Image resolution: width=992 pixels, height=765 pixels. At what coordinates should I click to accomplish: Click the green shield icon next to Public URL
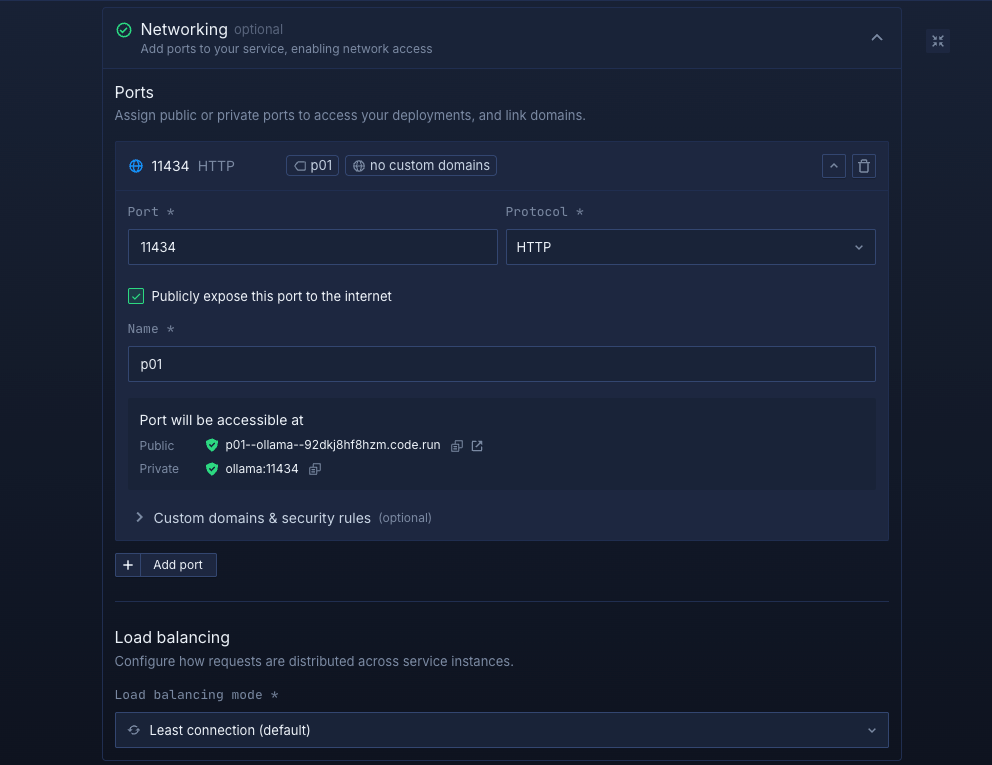(211, 446)
